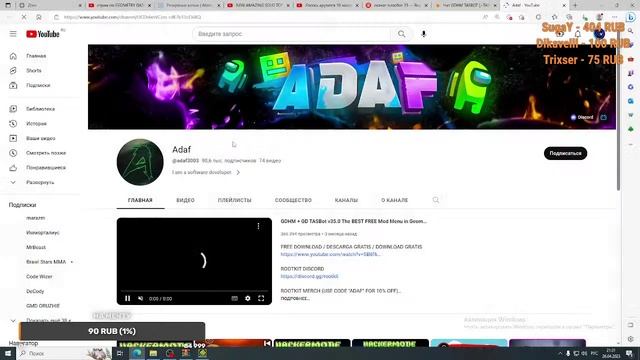Viewport: 640px width, 360px height.
Task: Open the youtube.com/watch link in description
Action: (331, 254)
